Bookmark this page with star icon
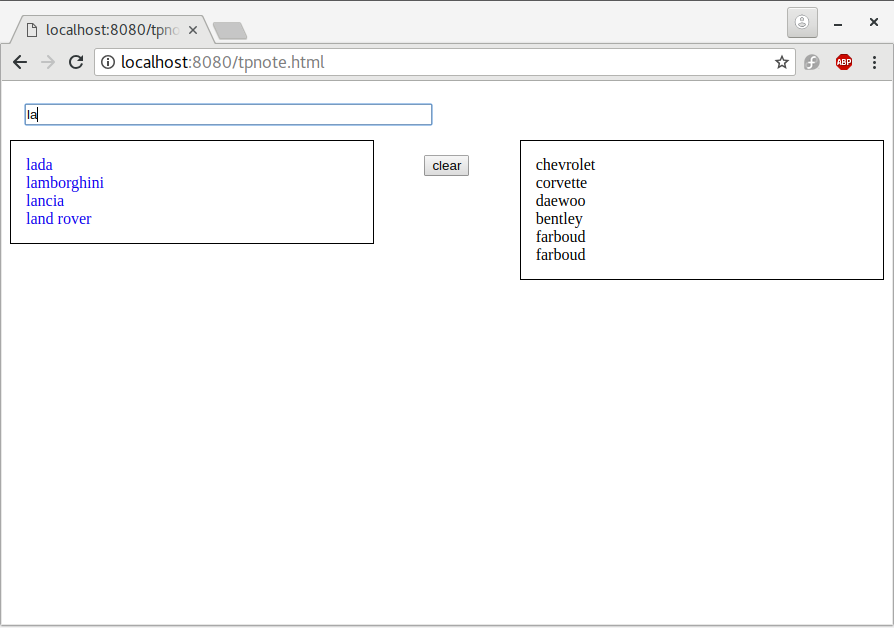This screenshot has width=894, height=628. click(x=782, y=62)
